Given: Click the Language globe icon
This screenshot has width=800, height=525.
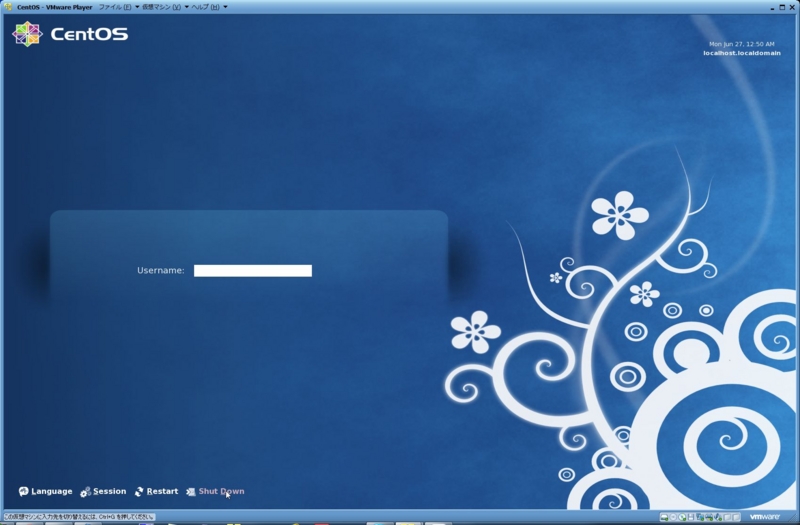Looking at the screenshot, I should (x=23, y=491).
